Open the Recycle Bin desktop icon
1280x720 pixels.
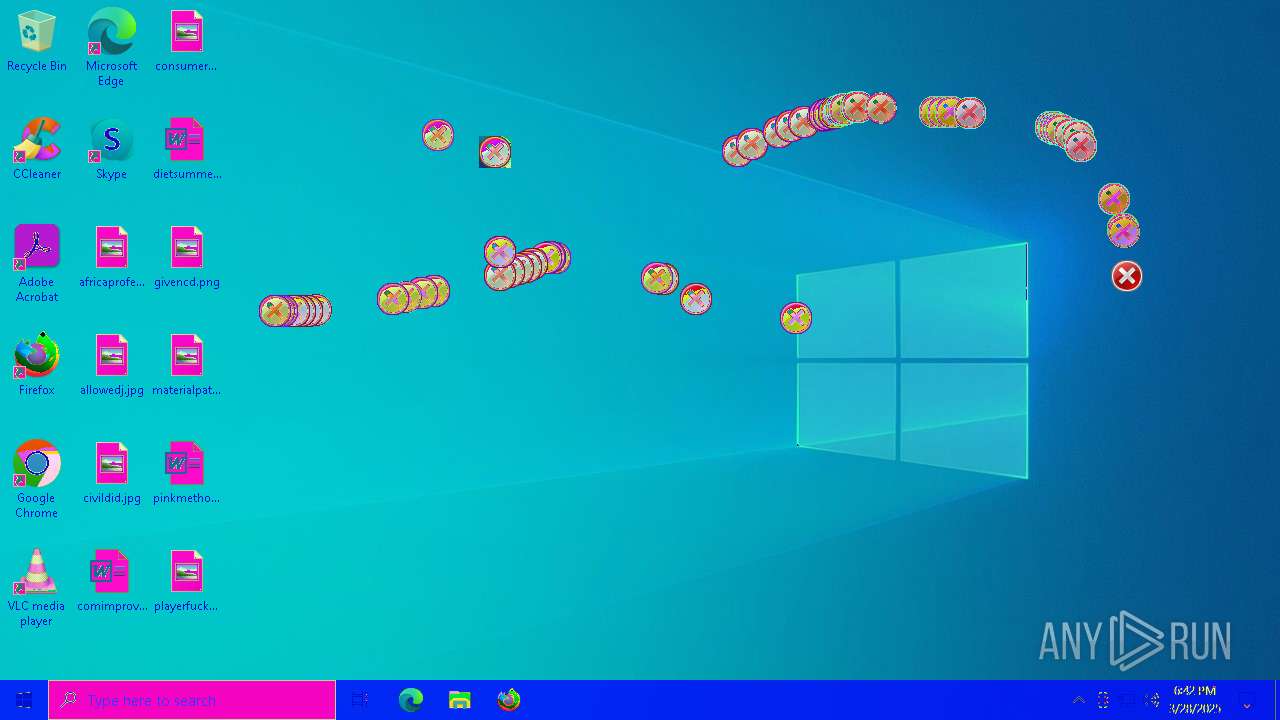tap(36, 42)
